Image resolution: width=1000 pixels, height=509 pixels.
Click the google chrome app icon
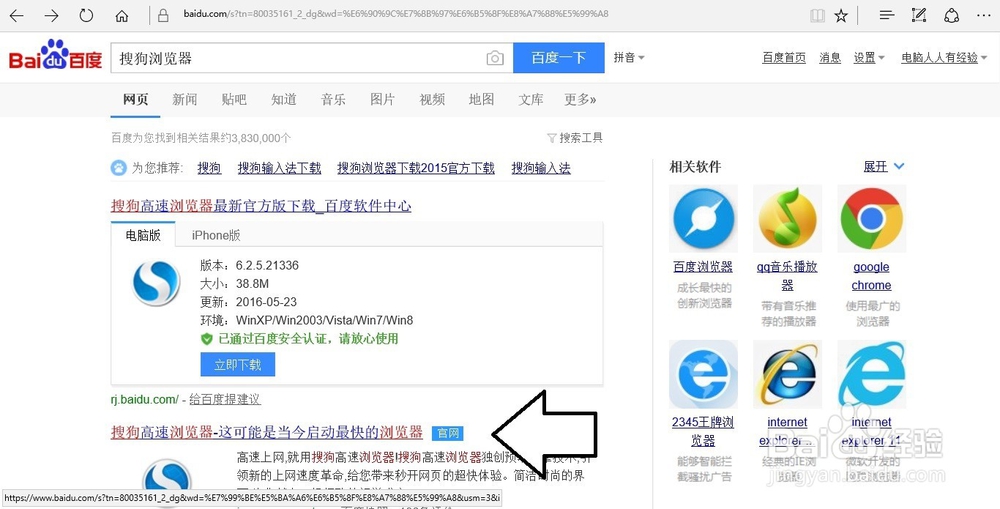coord(872,218)
